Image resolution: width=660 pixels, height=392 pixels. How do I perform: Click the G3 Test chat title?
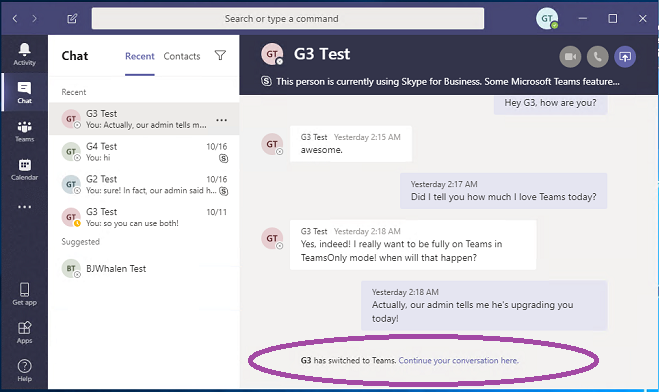(322, 54)
